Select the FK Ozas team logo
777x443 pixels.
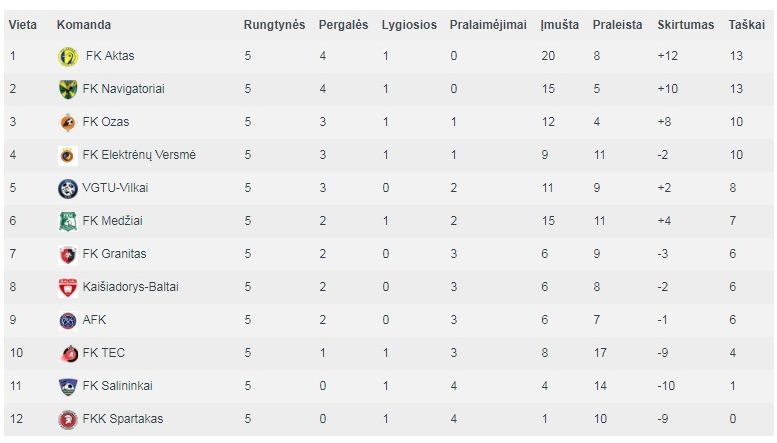tap(68, 122)
